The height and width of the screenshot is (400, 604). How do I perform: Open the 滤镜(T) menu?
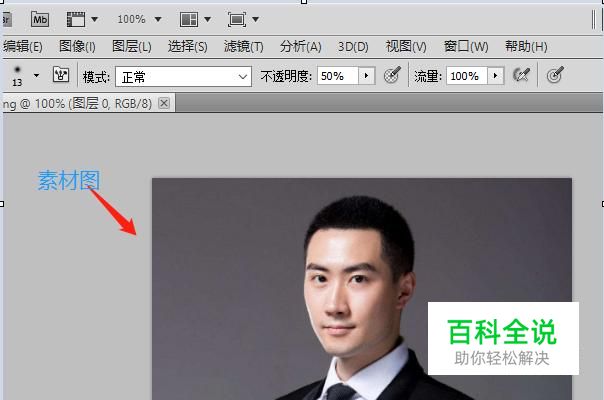[243, 47]
